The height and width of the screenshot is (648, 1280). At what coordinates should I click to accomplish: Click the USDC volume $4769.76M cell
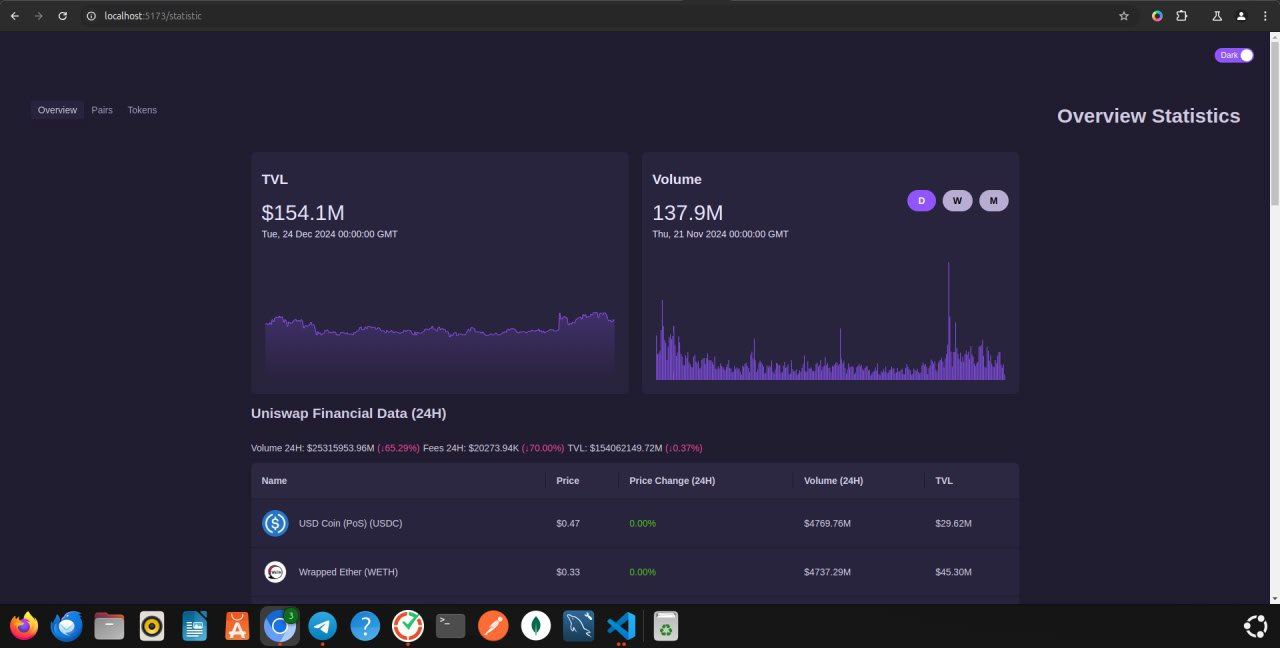point(827,523)
